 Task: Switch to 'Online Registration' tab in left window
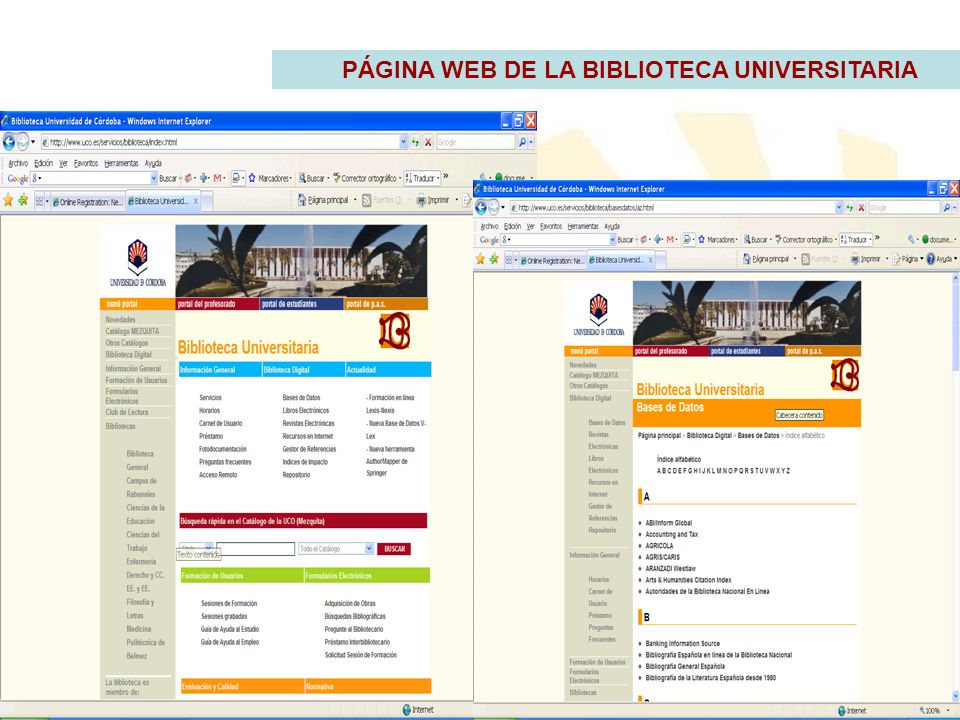(88, 201)
